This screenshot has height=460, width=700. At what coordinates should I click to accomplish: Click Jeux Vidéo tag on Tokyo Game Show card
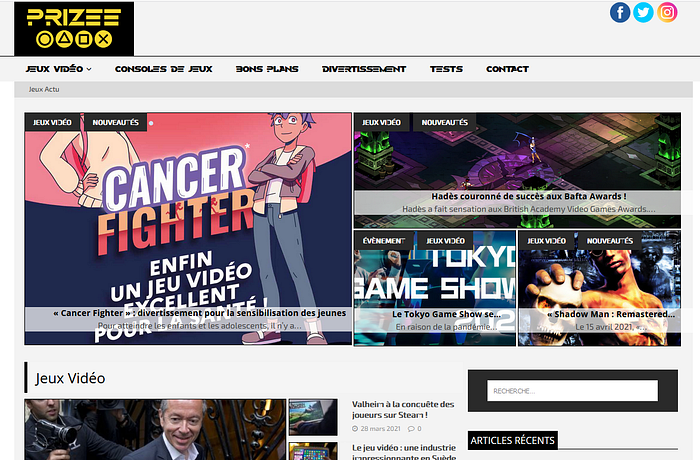click(x=446, y=241)
